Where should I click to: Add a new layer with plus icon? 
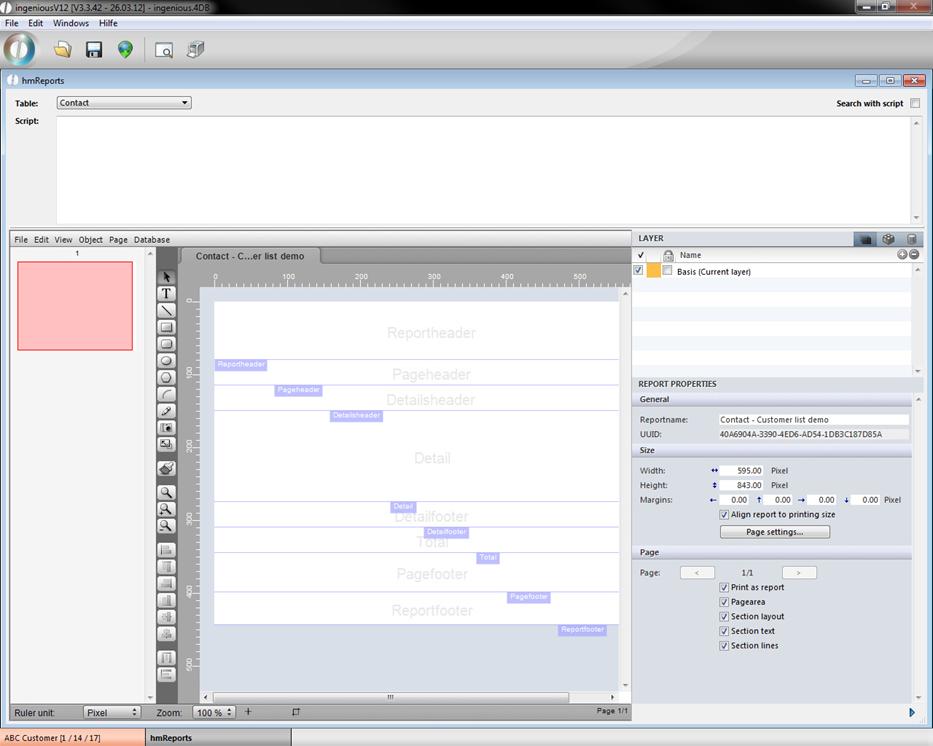pyautogui.click(x=902, y=255)
